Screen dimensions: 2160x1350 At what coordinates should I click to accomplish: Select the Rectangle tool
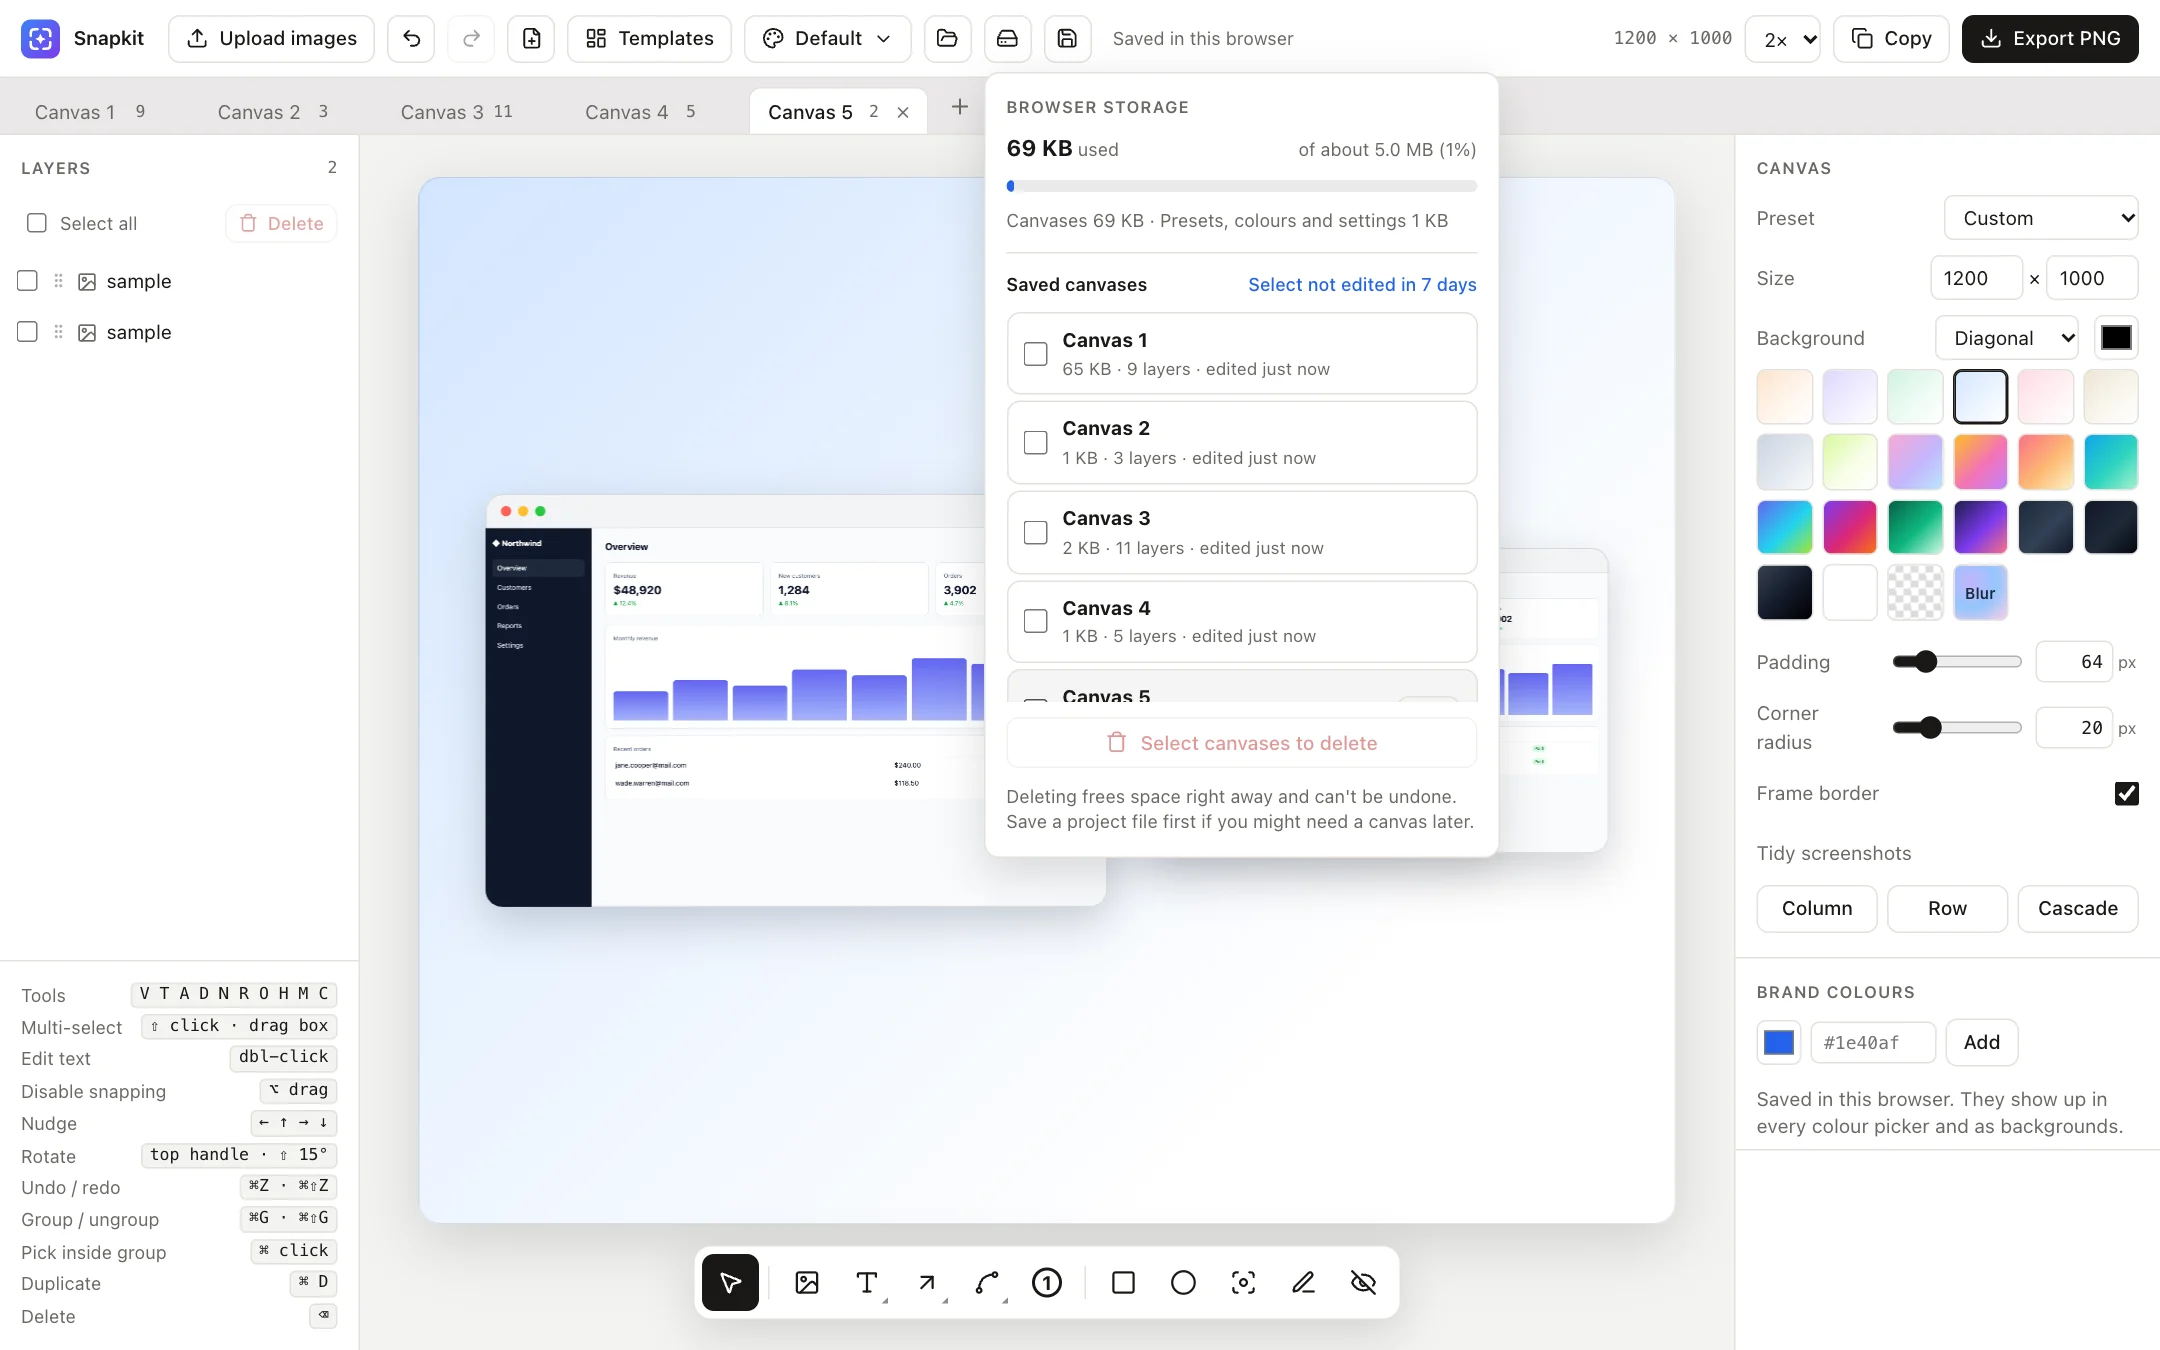click(1123, 1282)
